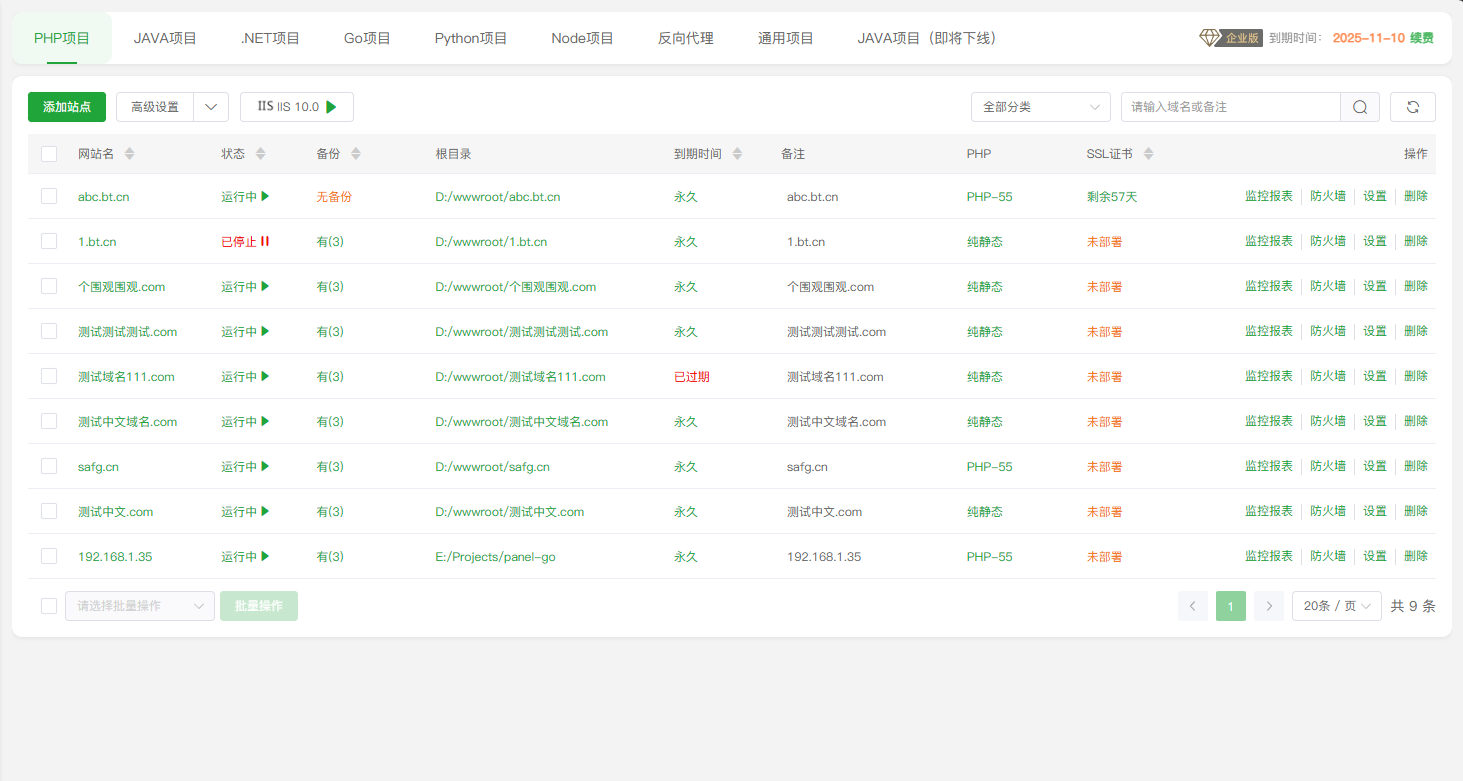Click the running play icon for abc.bt.cn
1463x781 pixels.
point(265,197)
